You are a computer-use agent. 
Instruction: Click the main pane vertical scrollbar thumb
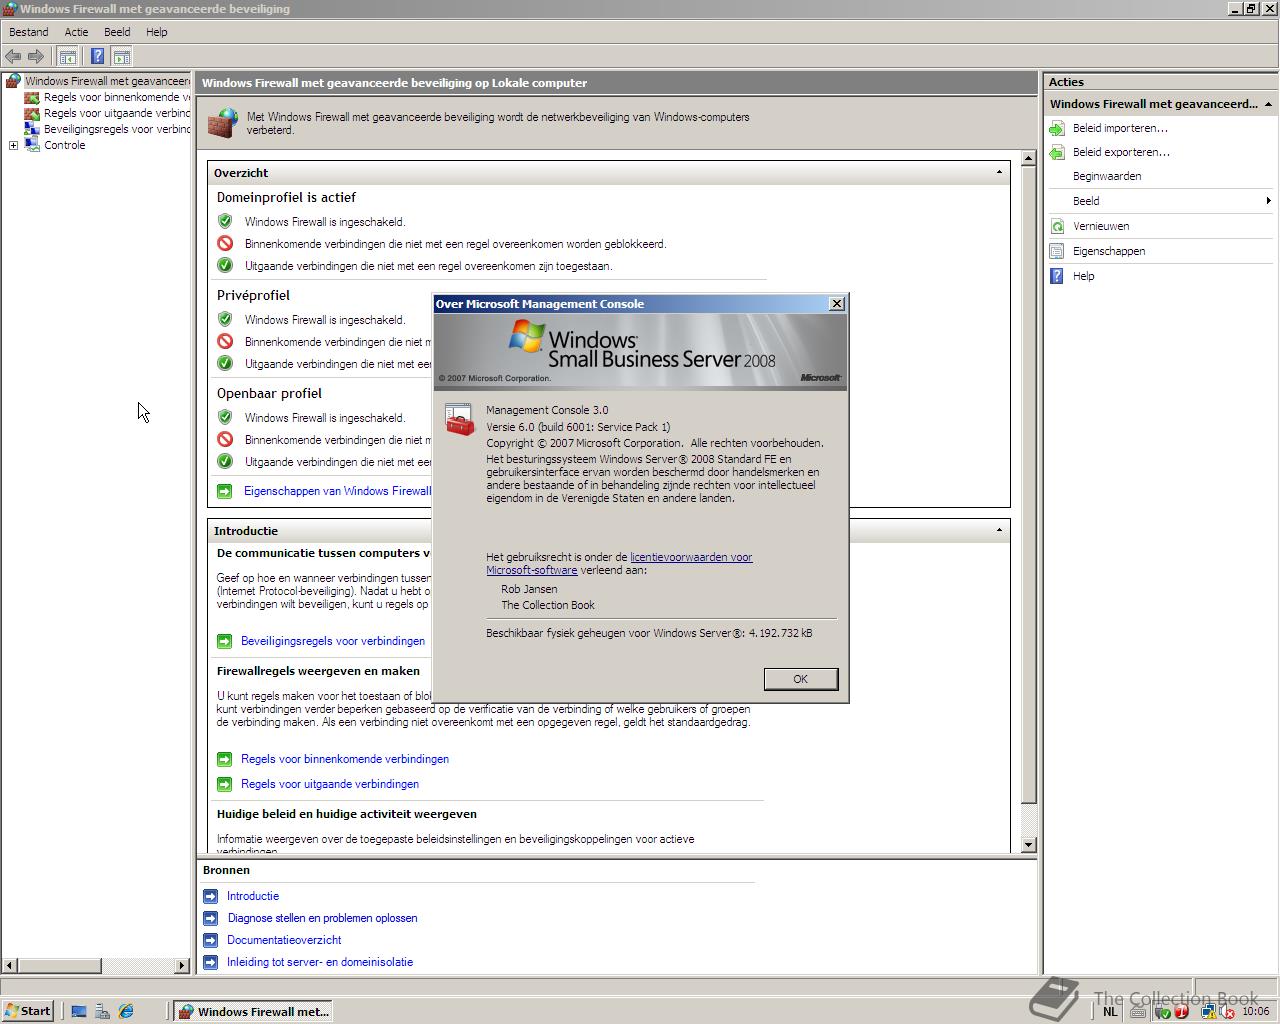coord(1028,485)
